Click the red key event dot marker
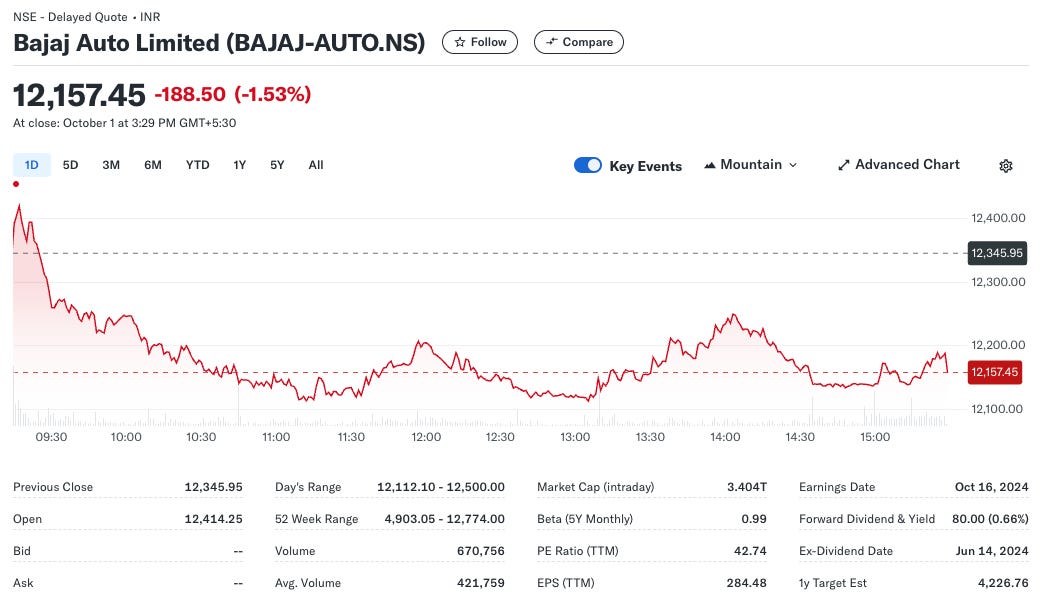This screenshot has height=607, width=1041. (16, 184)
